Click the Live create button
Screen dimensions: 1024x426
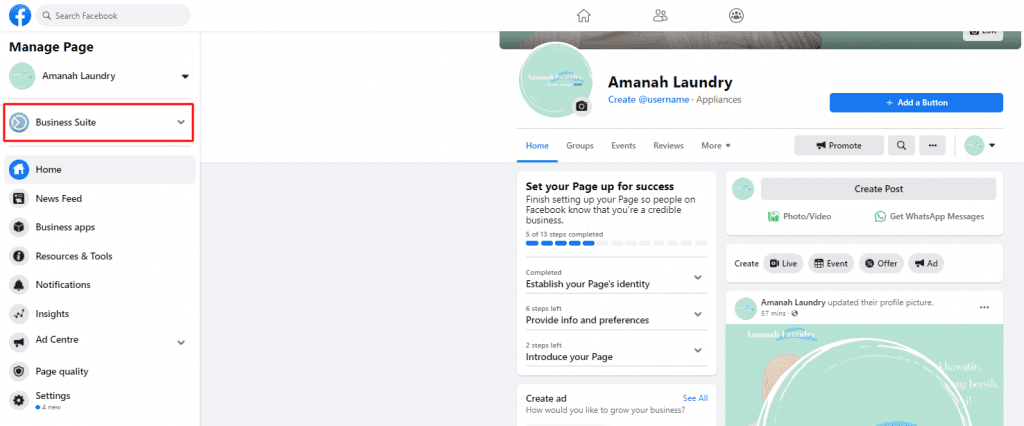click(x=783, y=263)
